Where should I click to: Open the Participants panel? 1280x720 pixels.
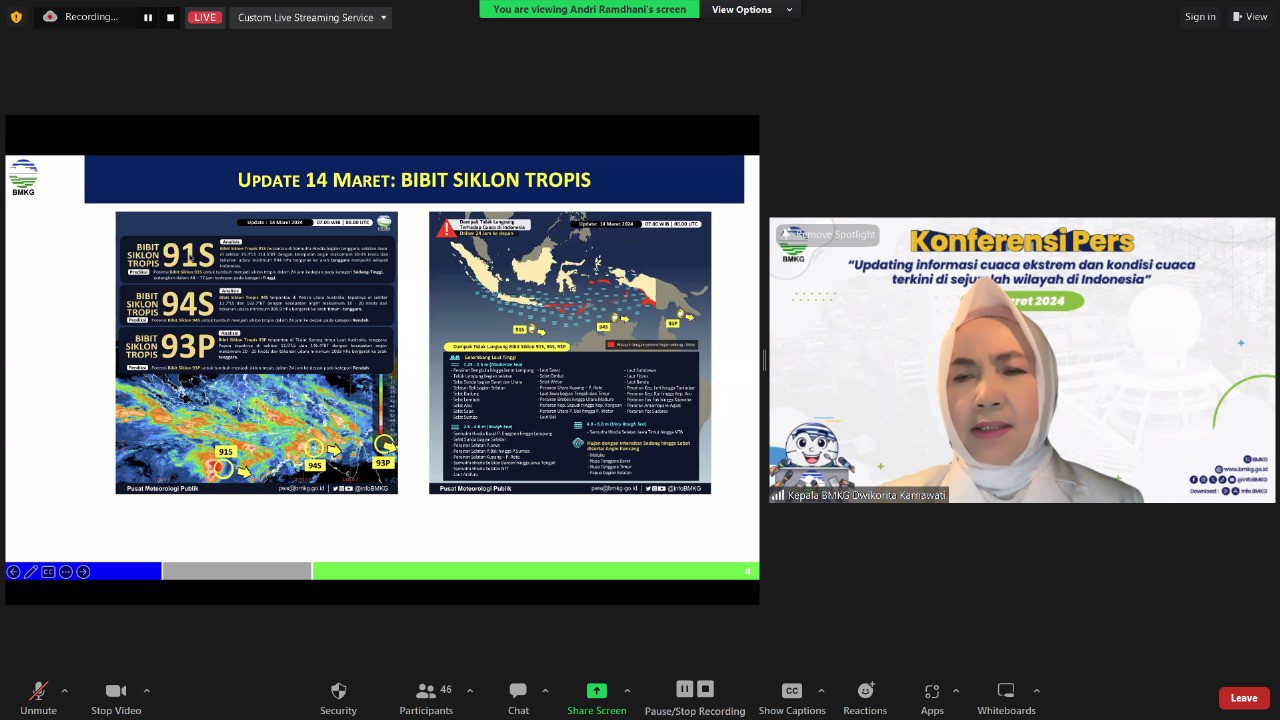[426, 691]
